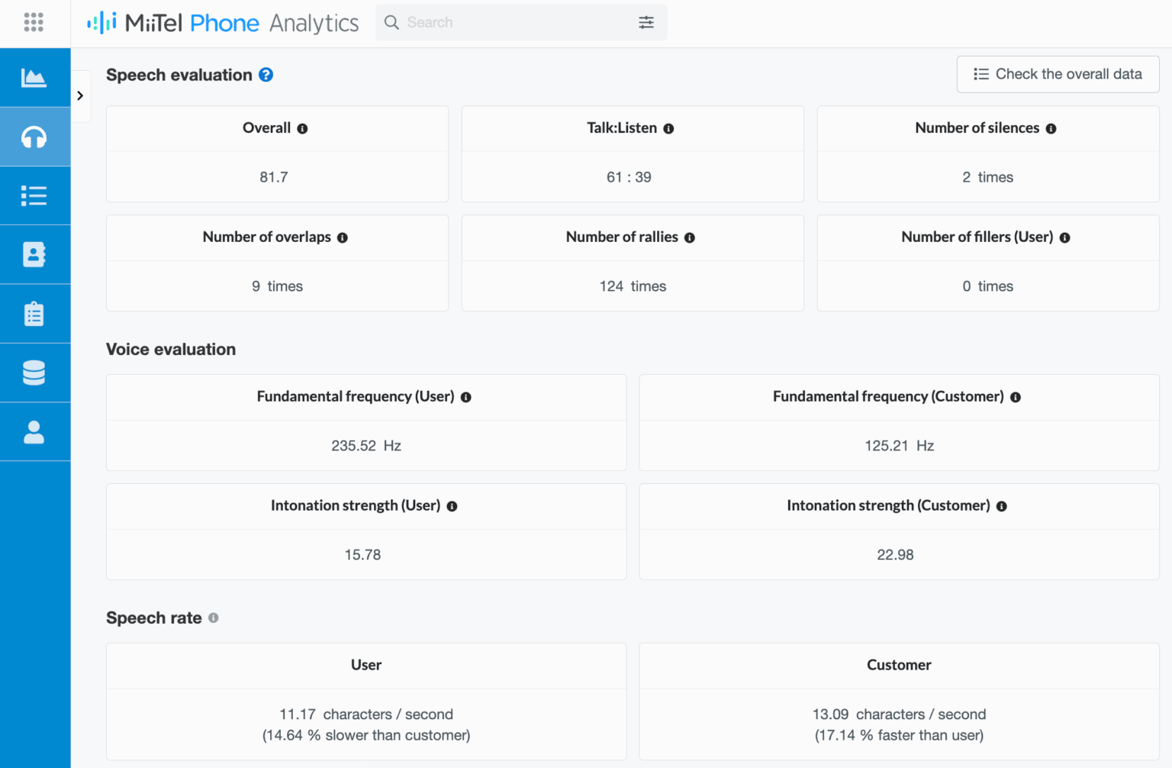Open search filter options slider icon
Viewport: 1172px width, 768px height.
646,22
